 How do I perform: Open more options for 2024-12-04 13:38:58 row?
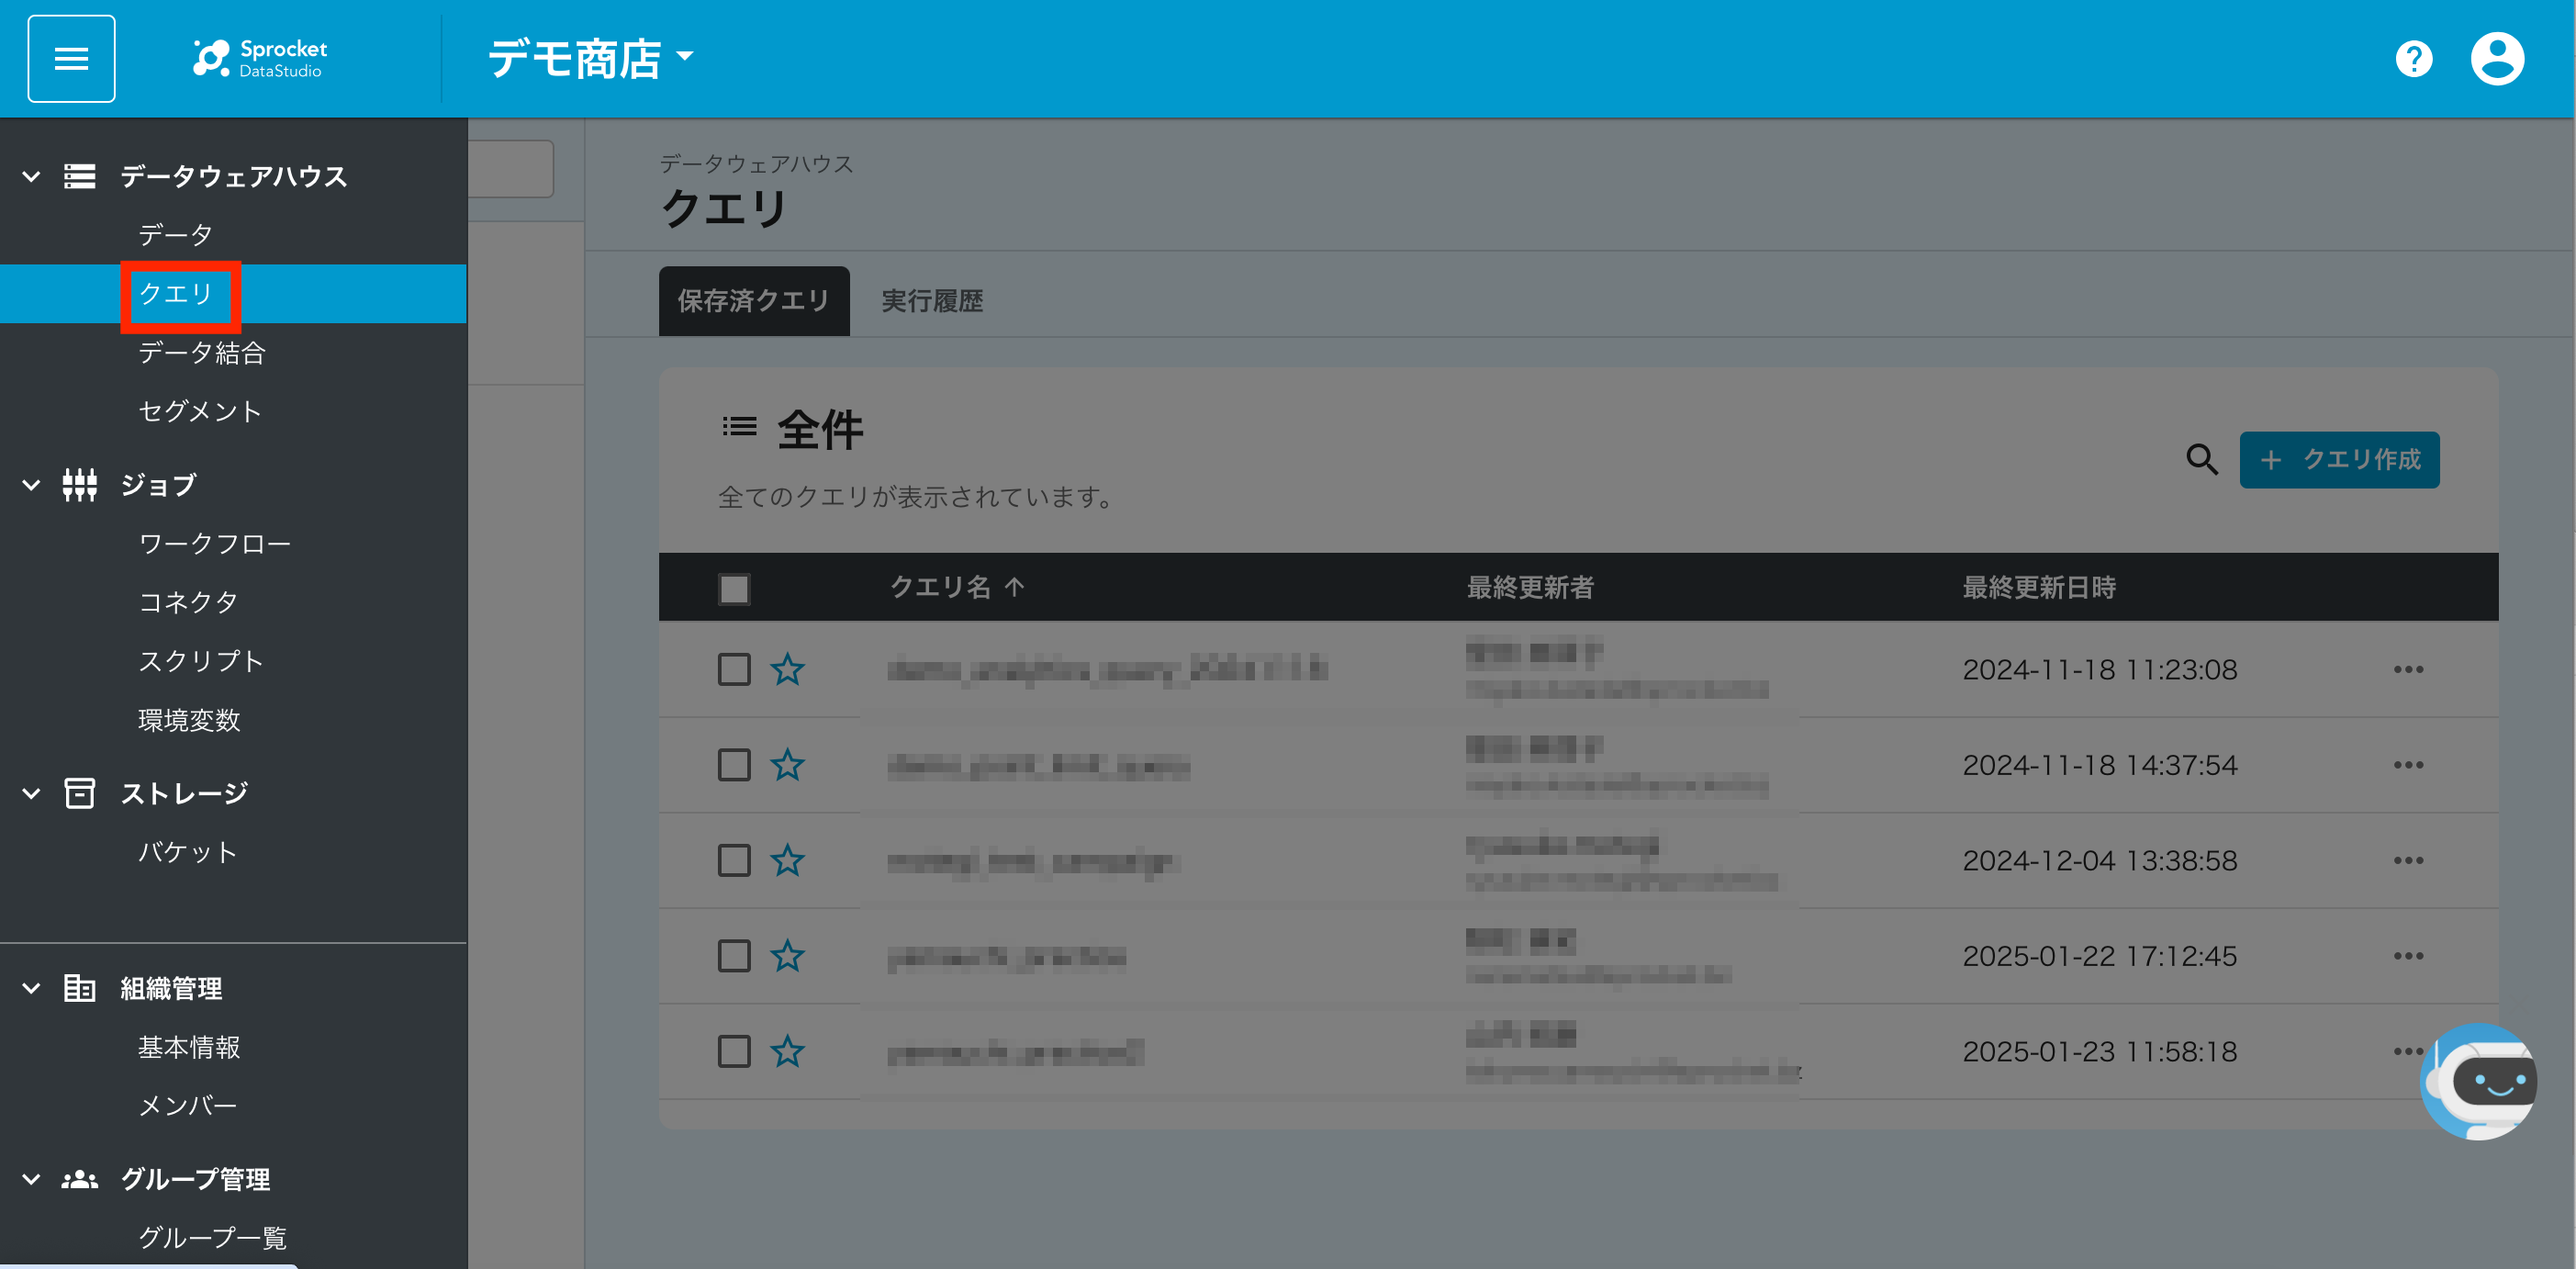coord(2408,861)
